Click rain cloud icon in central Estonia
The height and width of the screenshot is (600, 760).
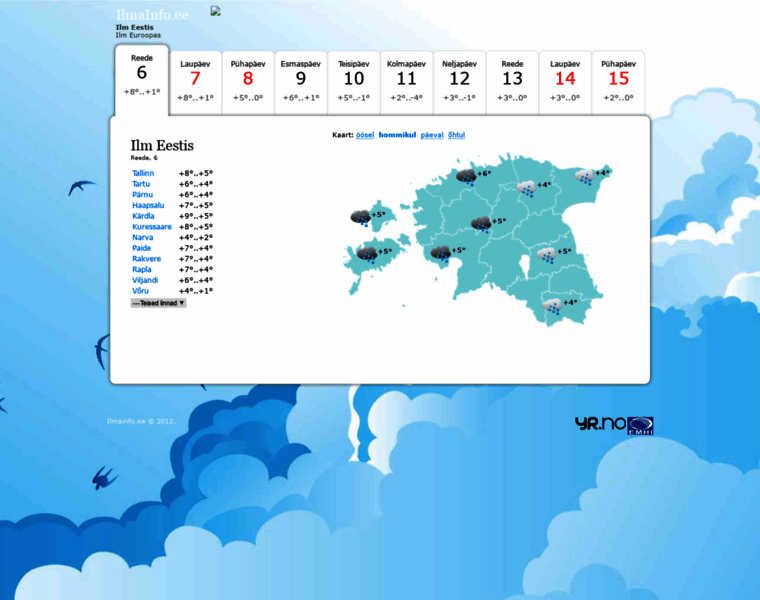[x=481, y=225]
